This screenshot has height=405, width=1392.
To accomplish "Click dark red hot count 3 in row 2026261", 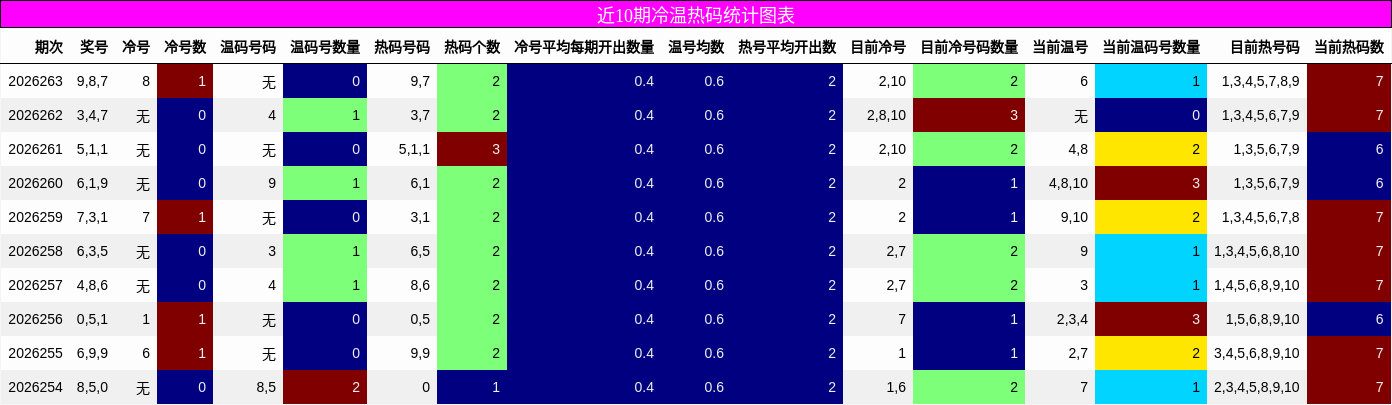I will [472, 149].
